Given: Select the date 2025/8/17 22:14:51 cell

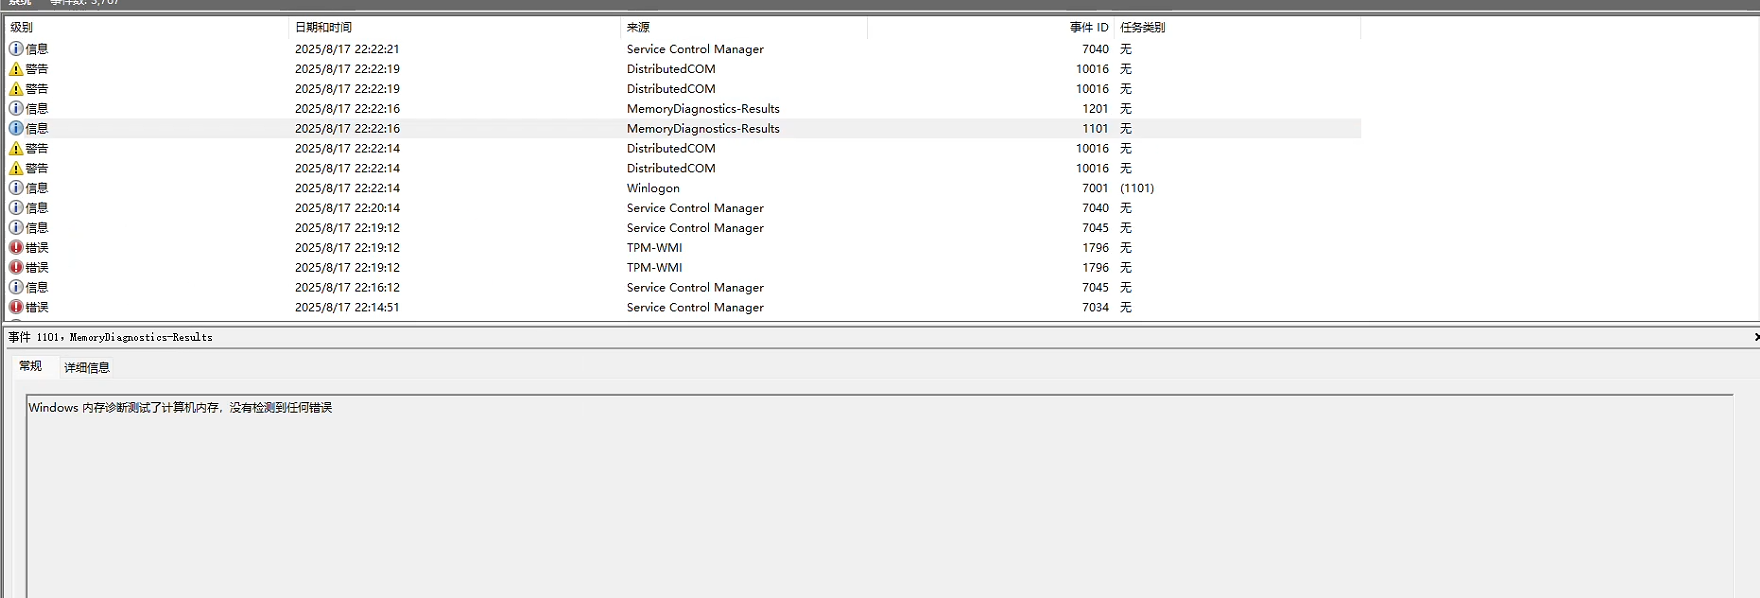Looking at the screenshot, I should [347, 307].
